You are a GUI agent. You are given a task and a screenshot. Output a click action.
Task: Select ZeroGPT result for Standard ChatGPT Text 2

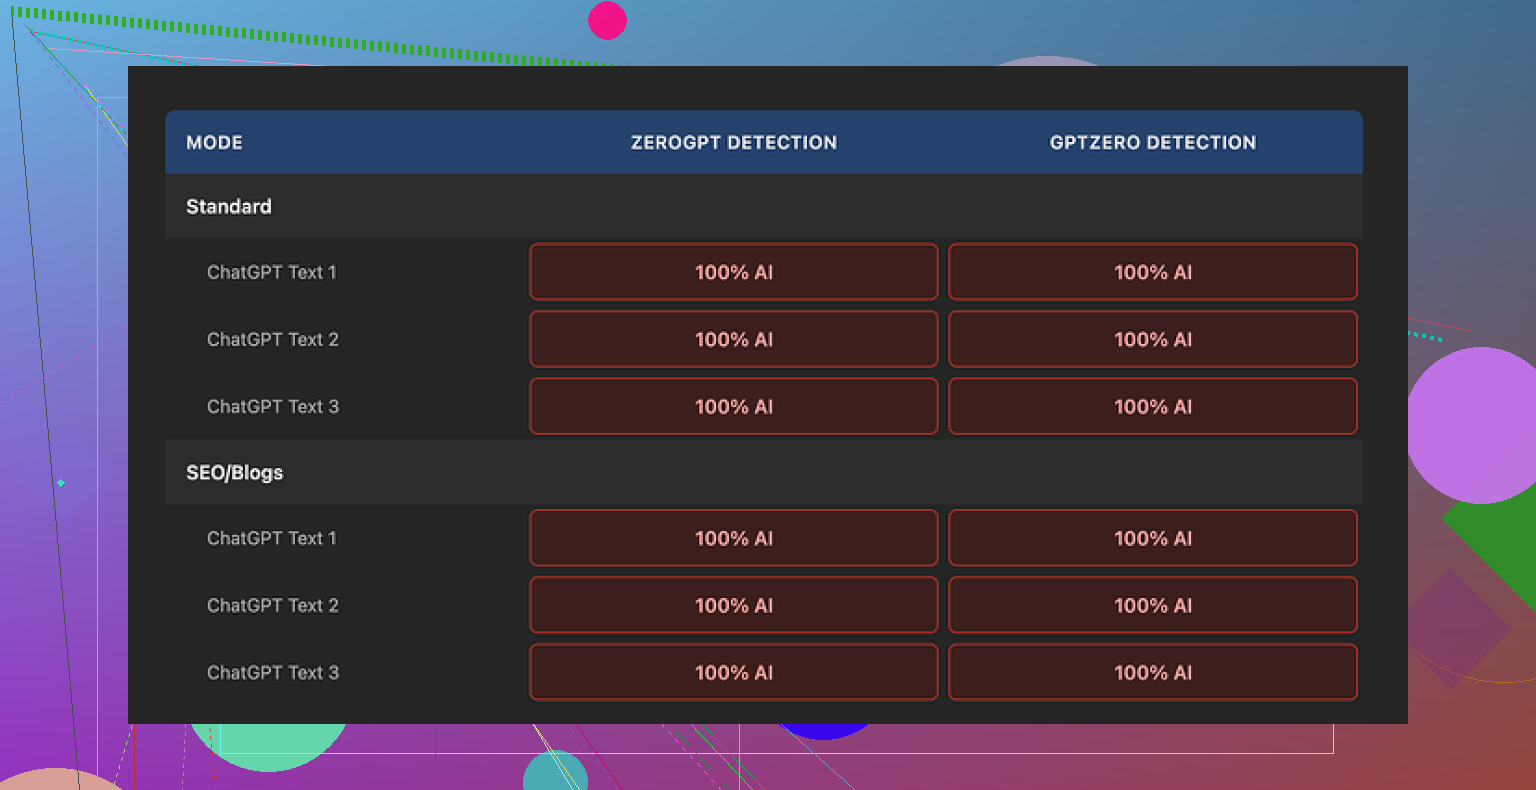733,339
